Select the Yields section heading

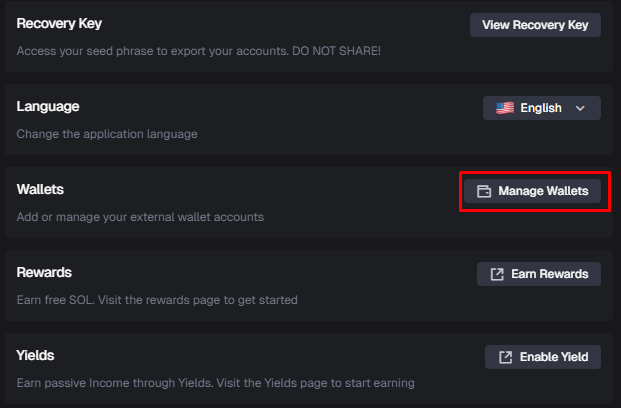coord(36,355)
